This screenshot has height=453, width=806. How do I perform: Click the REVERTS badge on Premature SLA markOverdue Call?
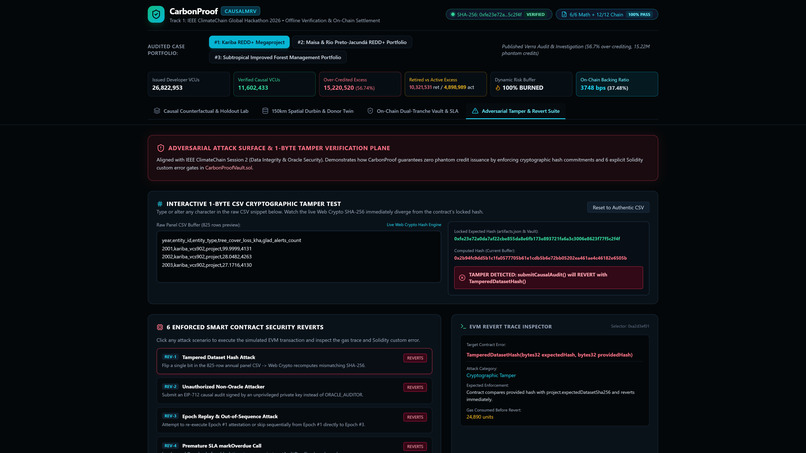415,446
